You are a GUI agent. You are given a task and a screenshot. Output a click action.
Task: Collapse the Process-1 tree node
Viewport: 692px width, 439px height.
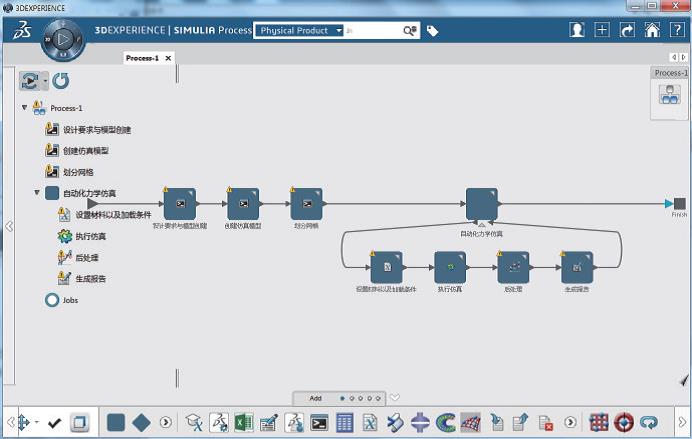pyautogui.click(x=24, y=107)
